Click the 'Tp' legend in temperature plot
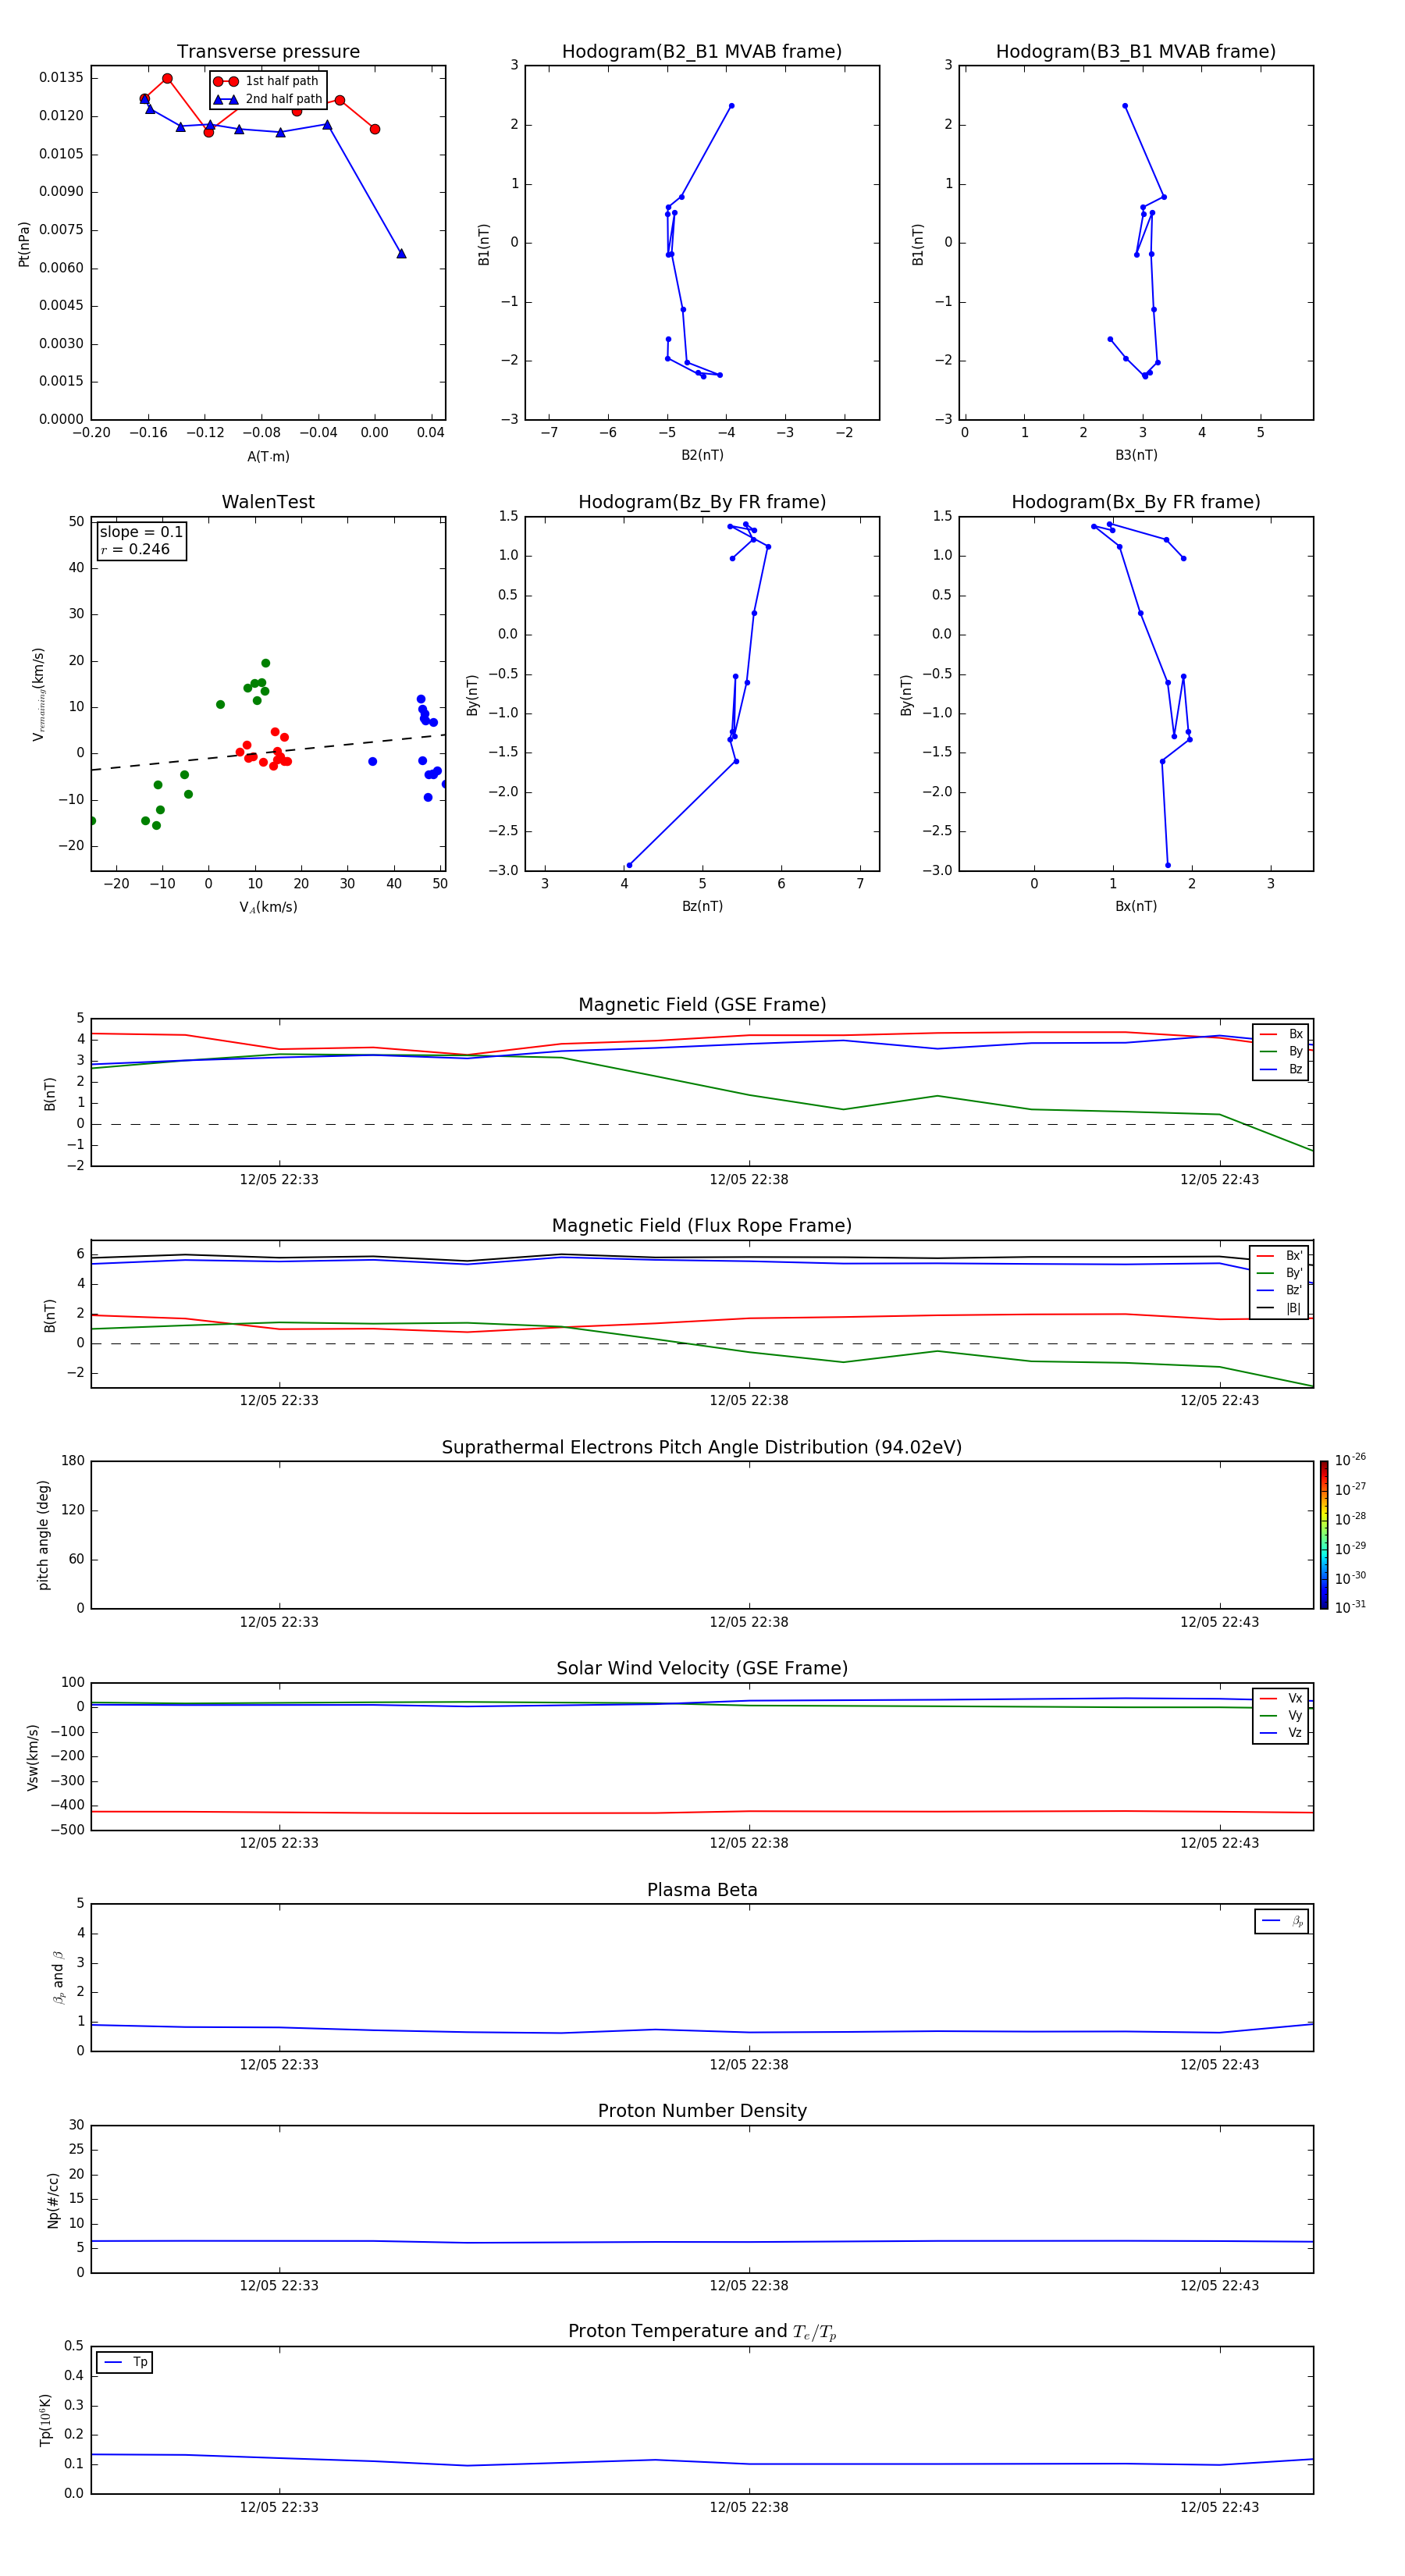1405x2576 pixels. pos(125,2362)
